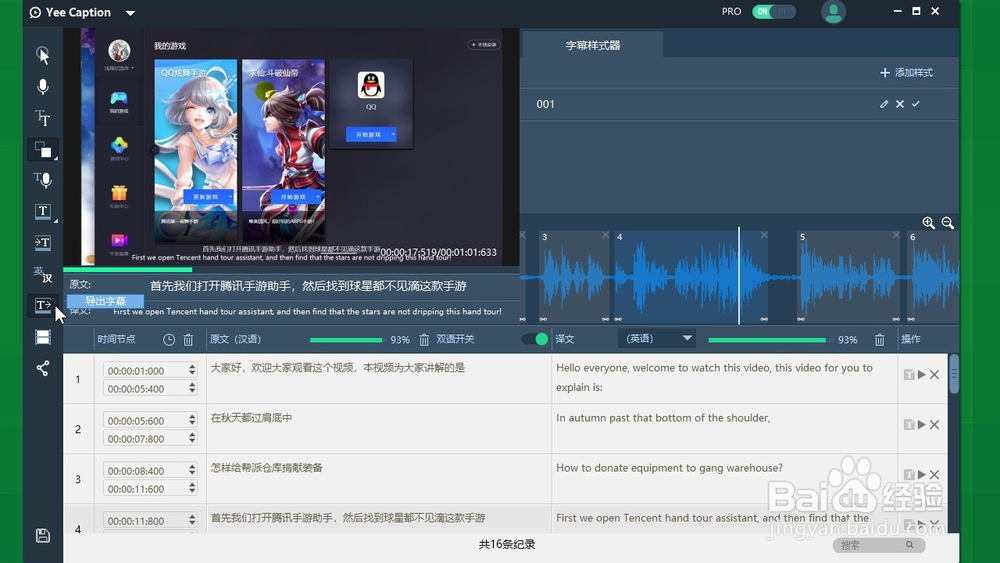Click trash icon next to 译文 93%
Image resolution: width=1000 pixels, height=563 pixels.
(x=879, y=340)
